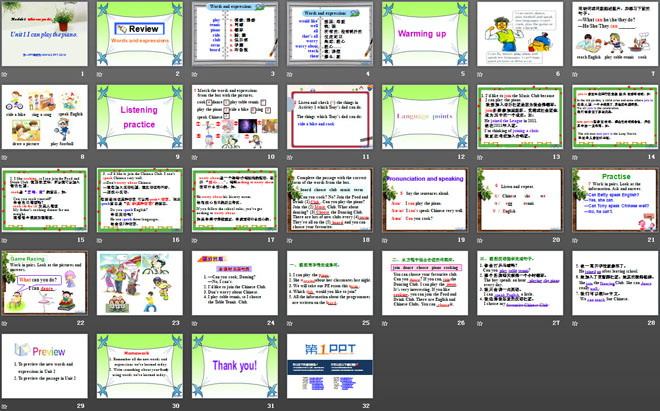Preview transition star icon below slide 18
The image size is (660, 411).
tap(290, 240)
